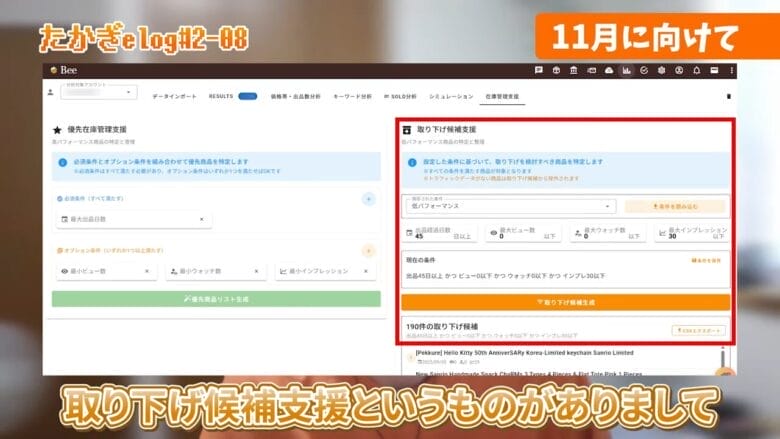Click the 最小インプレッション option field
The height and width of the screenshot is (439, 780).
[325, 271]
